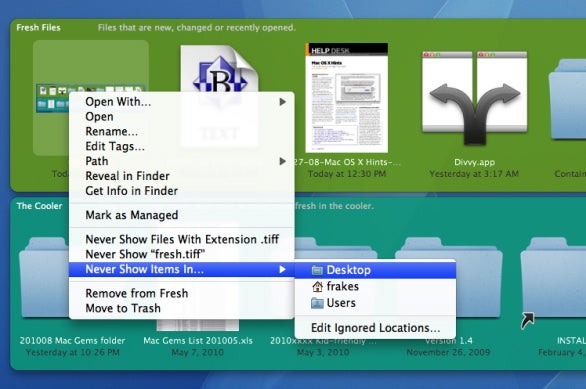Click the Divvy.app file name label
Screen dimensions: 586x389
475,162
